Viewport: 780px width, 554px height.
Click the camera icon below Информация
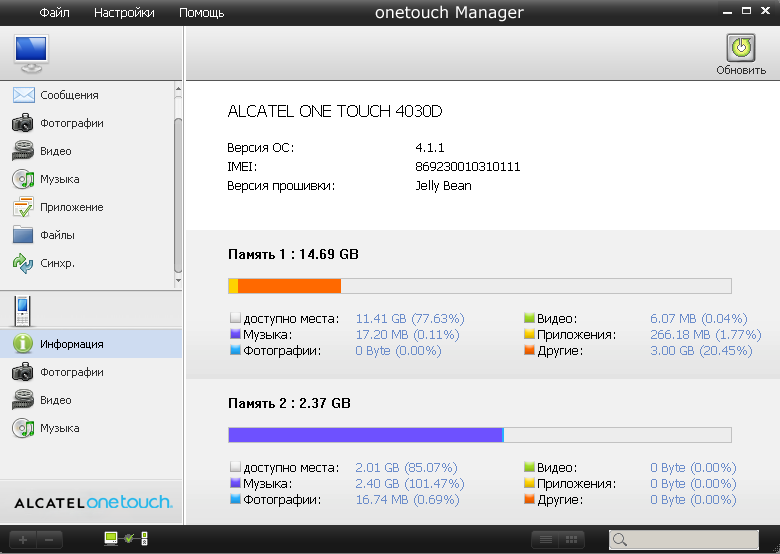(x=22, y=372)
